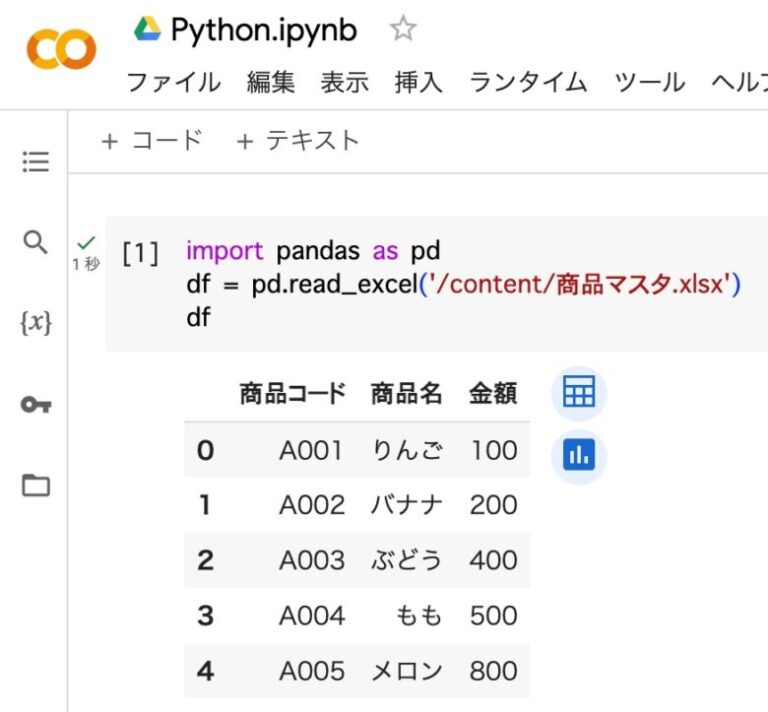
Task: Open the ファイル menu
Action: (173, 82)
